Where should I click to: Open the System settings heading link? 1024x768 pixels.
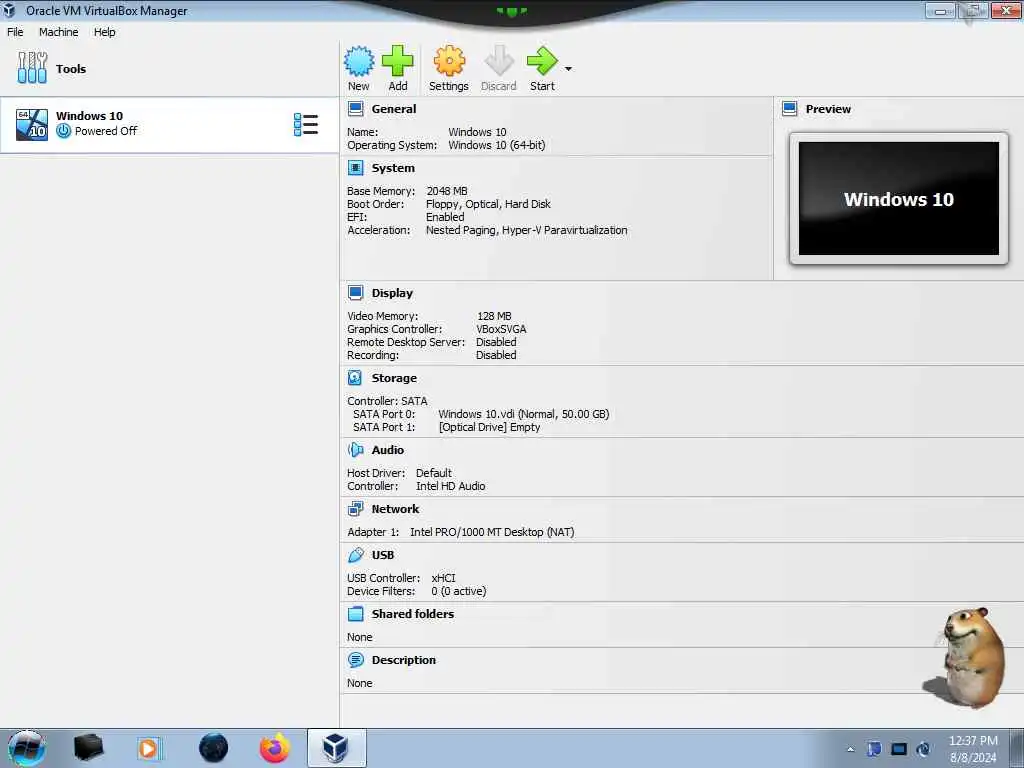(x=393, y=168)
